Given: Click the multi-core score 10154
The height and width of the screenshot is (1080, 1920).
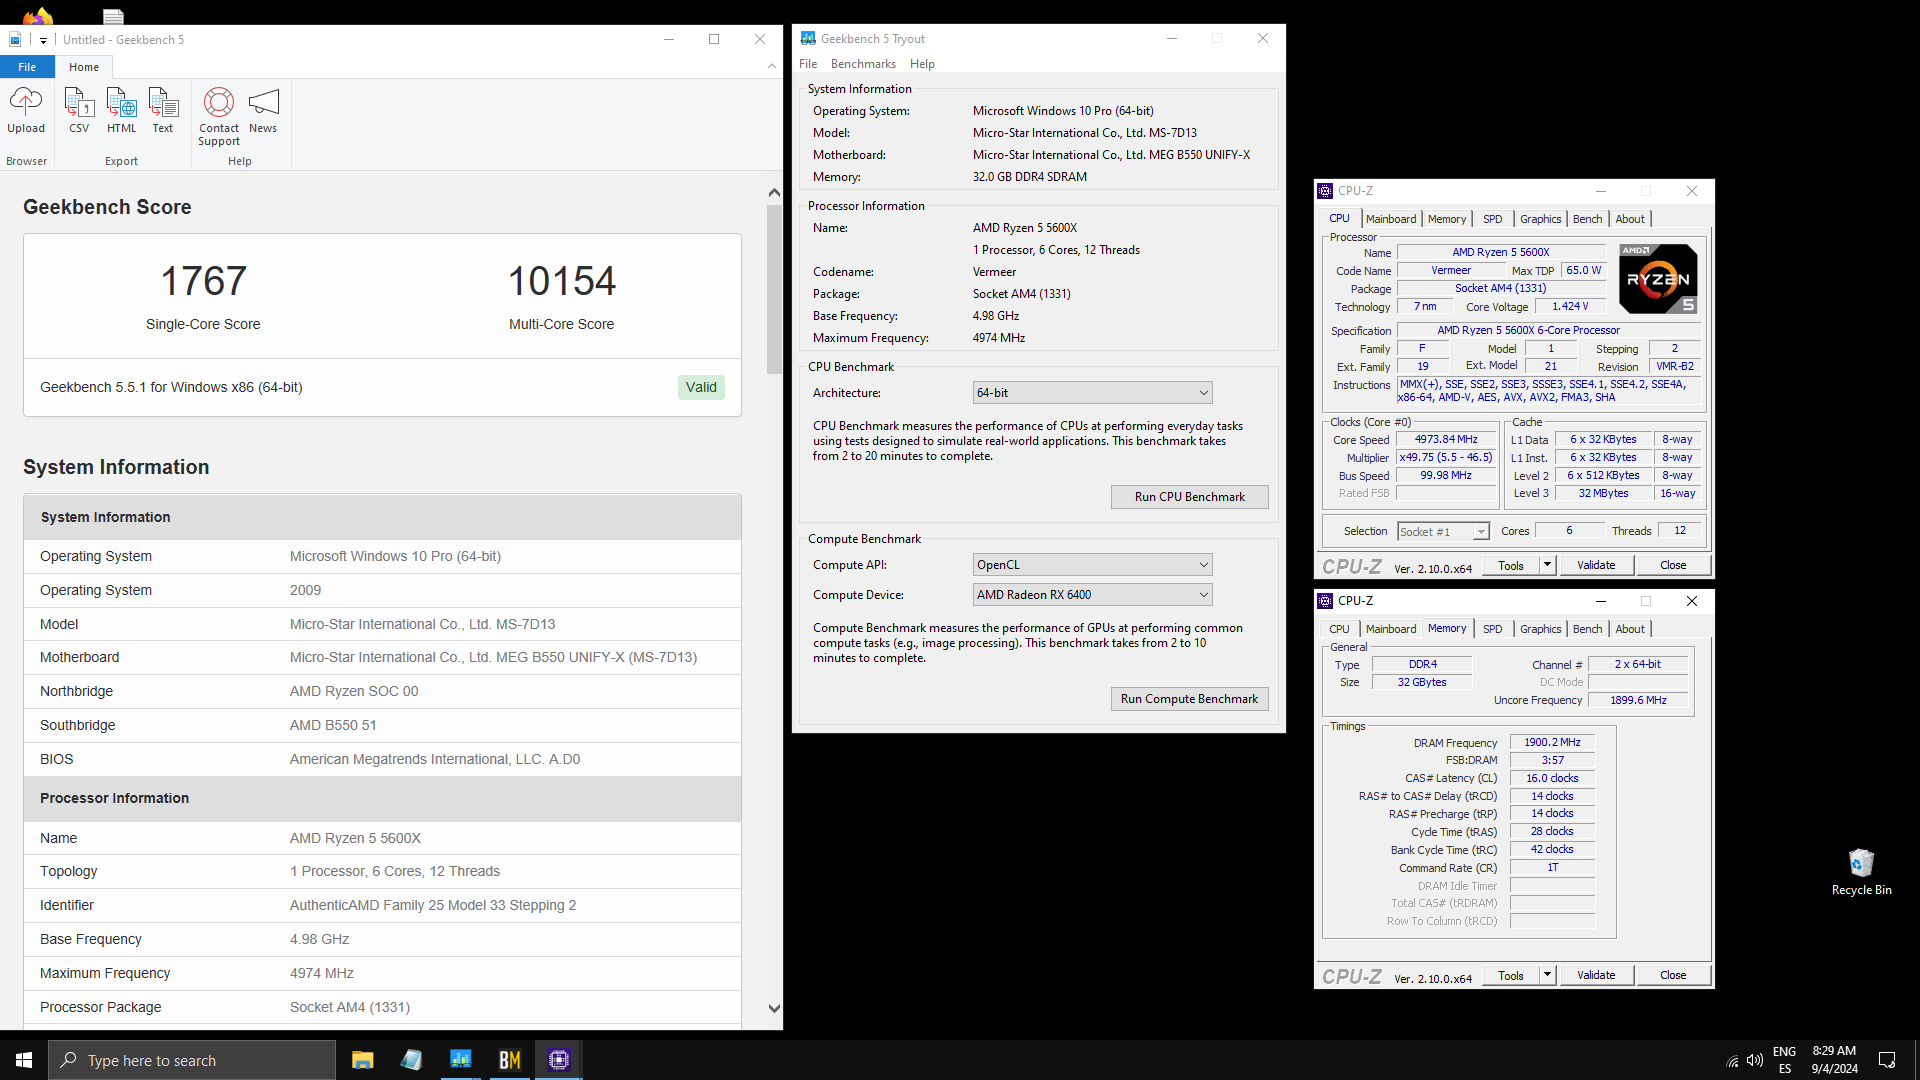Looking at the screenshot, I should 561,281.
